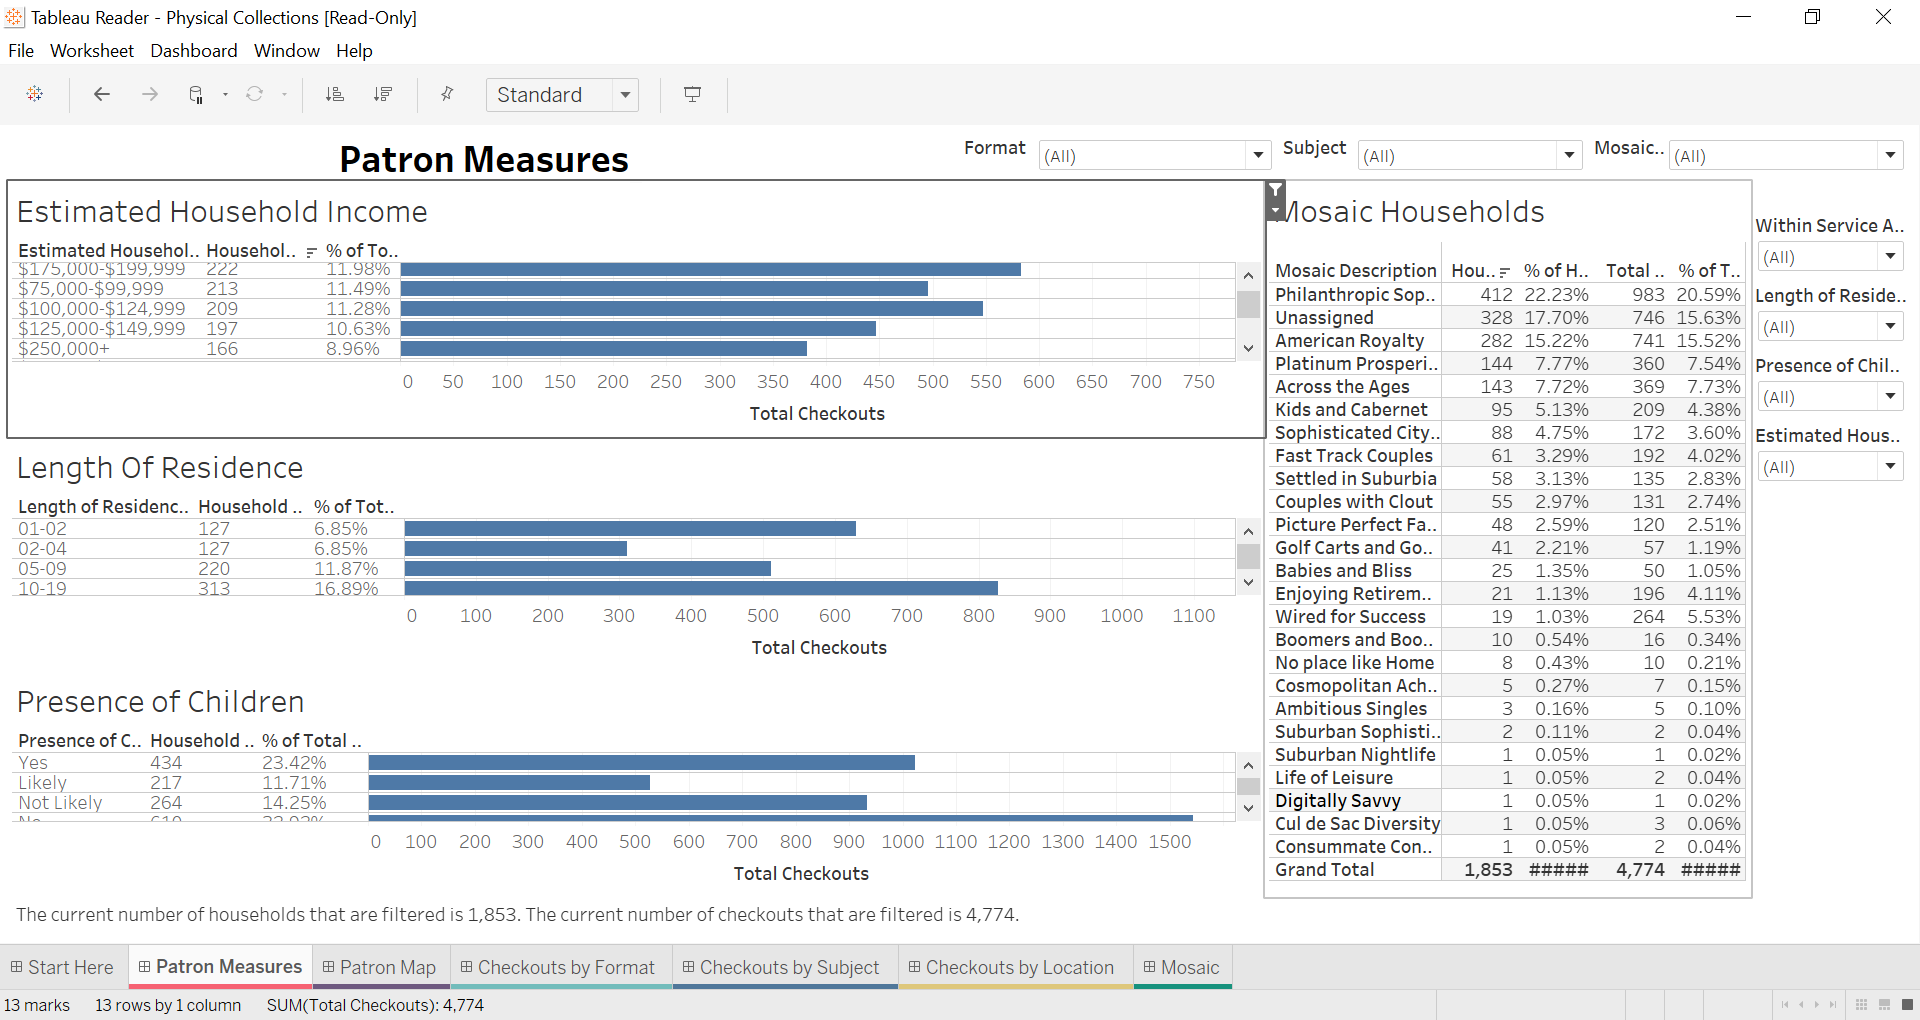
Task: Click the Forward arrow in toolbar
Action: pyautogui.click(x=150, y=94)
